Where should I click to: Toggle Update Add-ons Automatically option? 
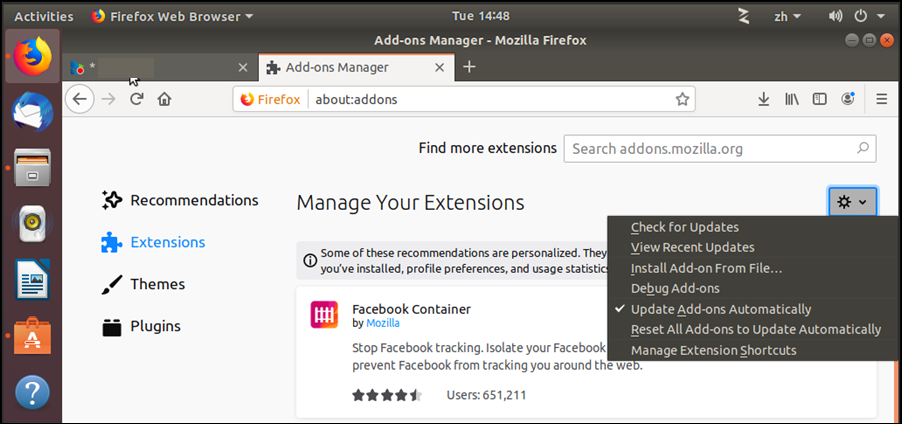[x=720, y=309]
